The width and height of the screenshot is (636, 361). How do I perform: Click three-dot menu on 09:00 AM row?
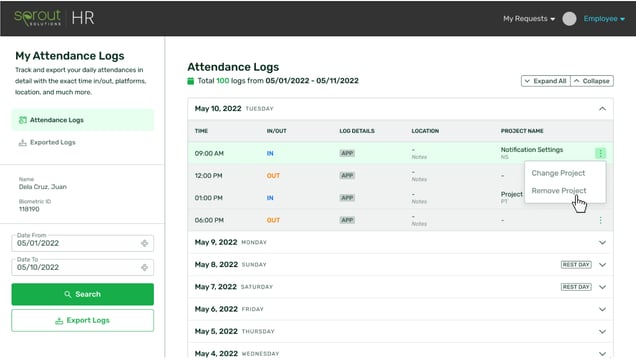pos(600,153)
